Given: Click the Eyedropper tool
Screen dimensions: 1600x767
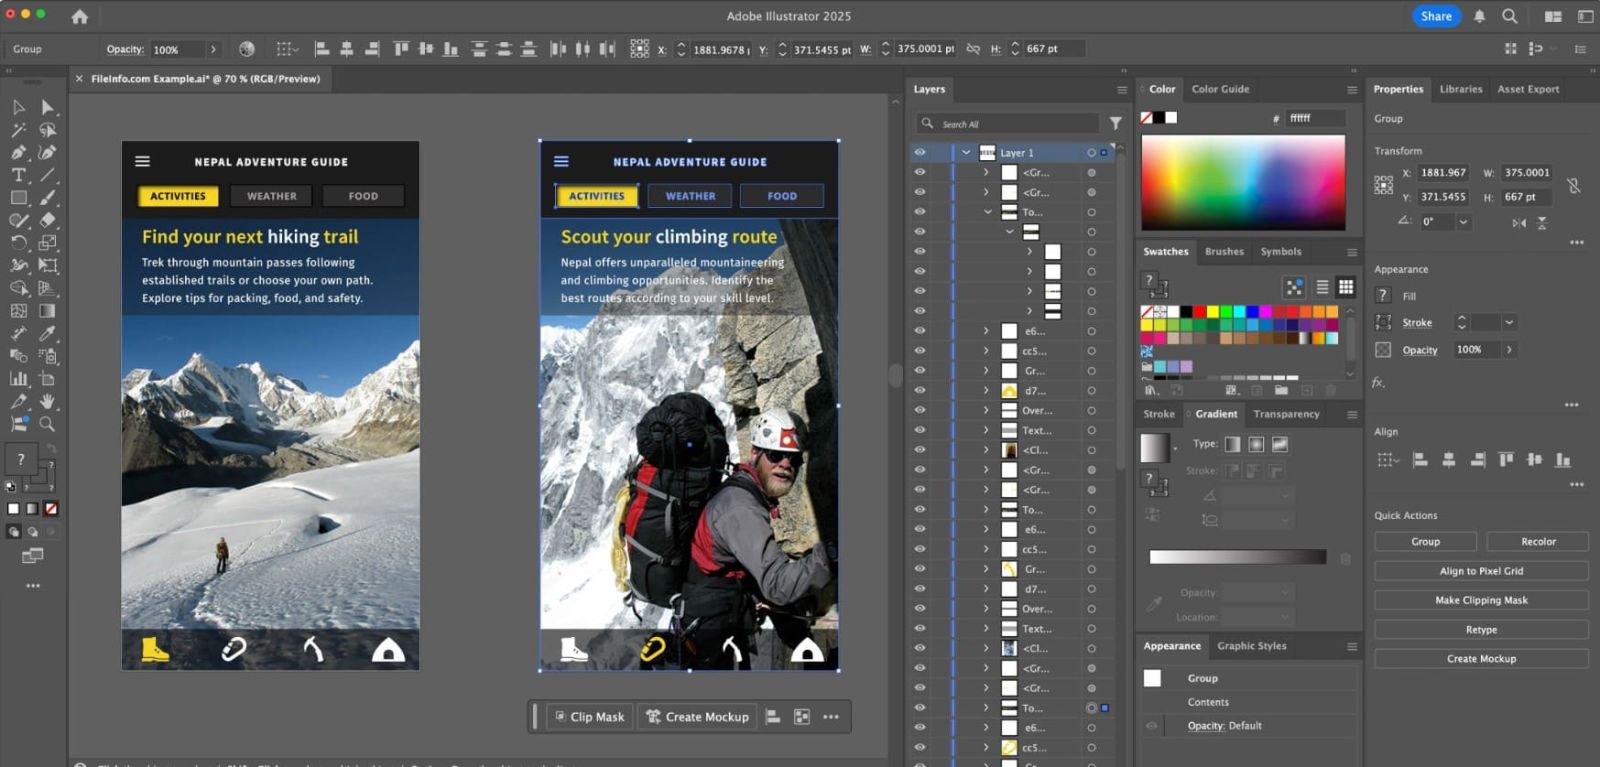Looking at the screenshot, I should click(47, 334).
